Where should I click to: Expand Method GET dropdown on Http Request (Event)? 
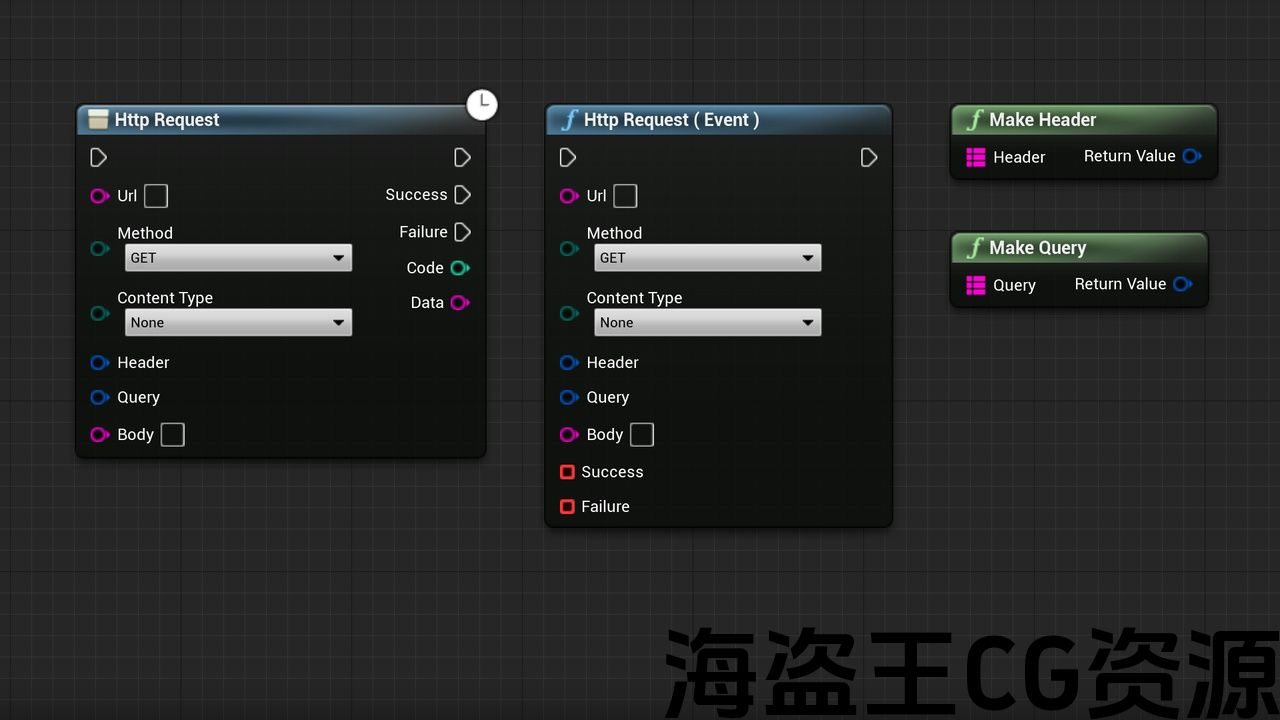707,258
